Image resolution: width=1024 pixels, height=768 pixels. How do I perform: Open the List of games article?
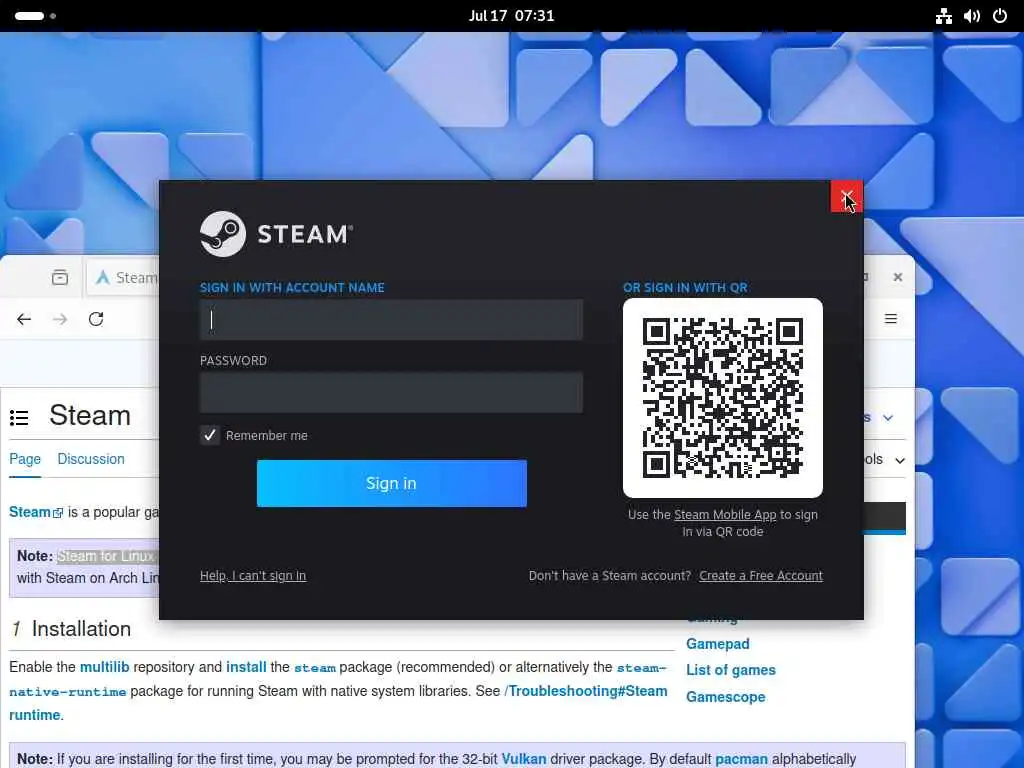tap(731, 670)
